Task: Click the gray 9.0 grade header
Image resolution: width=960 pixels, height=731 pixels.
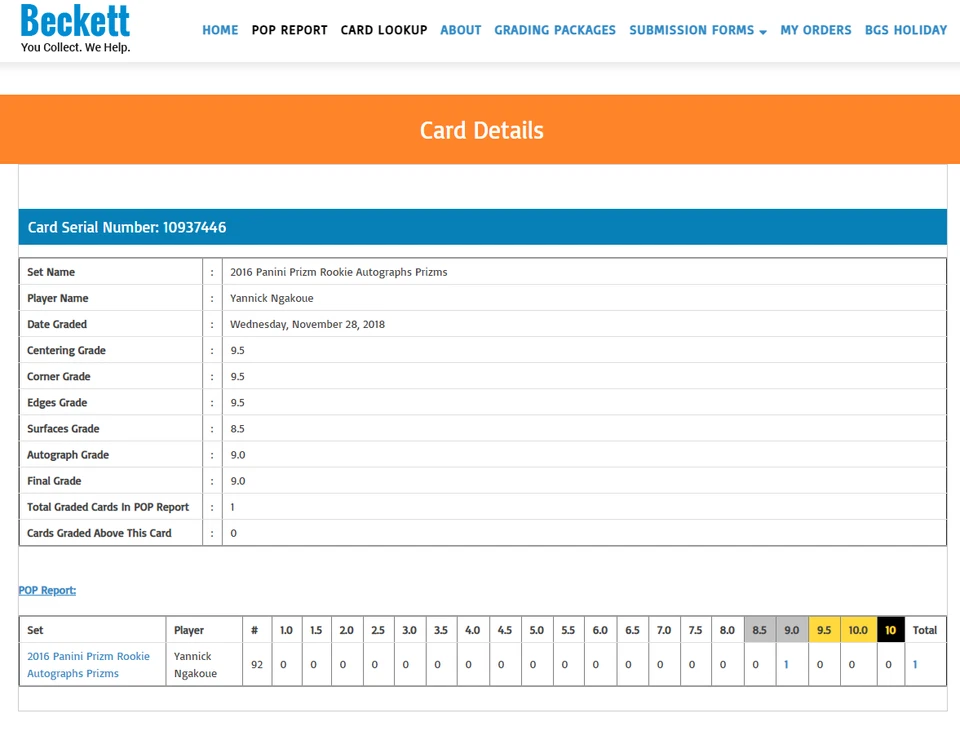Action: [792, 630]
